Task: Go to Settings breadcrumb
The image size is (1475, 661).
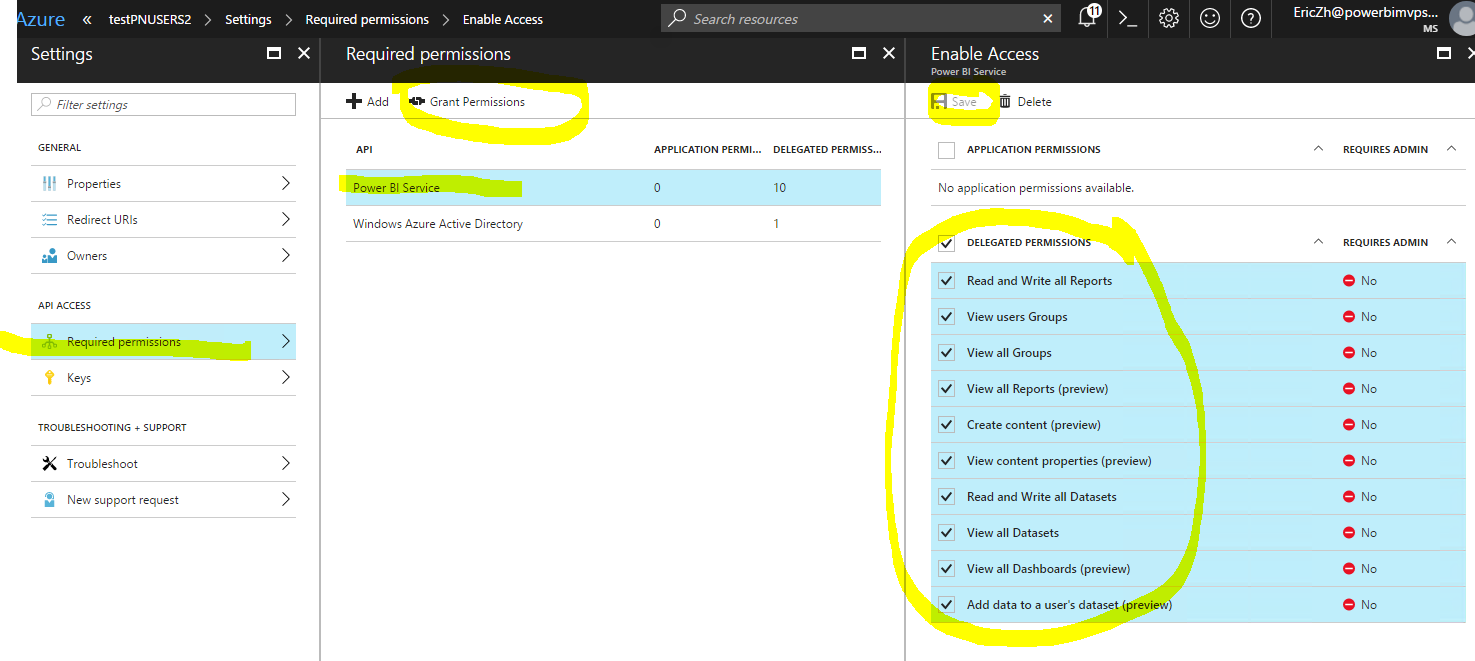Action: (x=248, y=19)
